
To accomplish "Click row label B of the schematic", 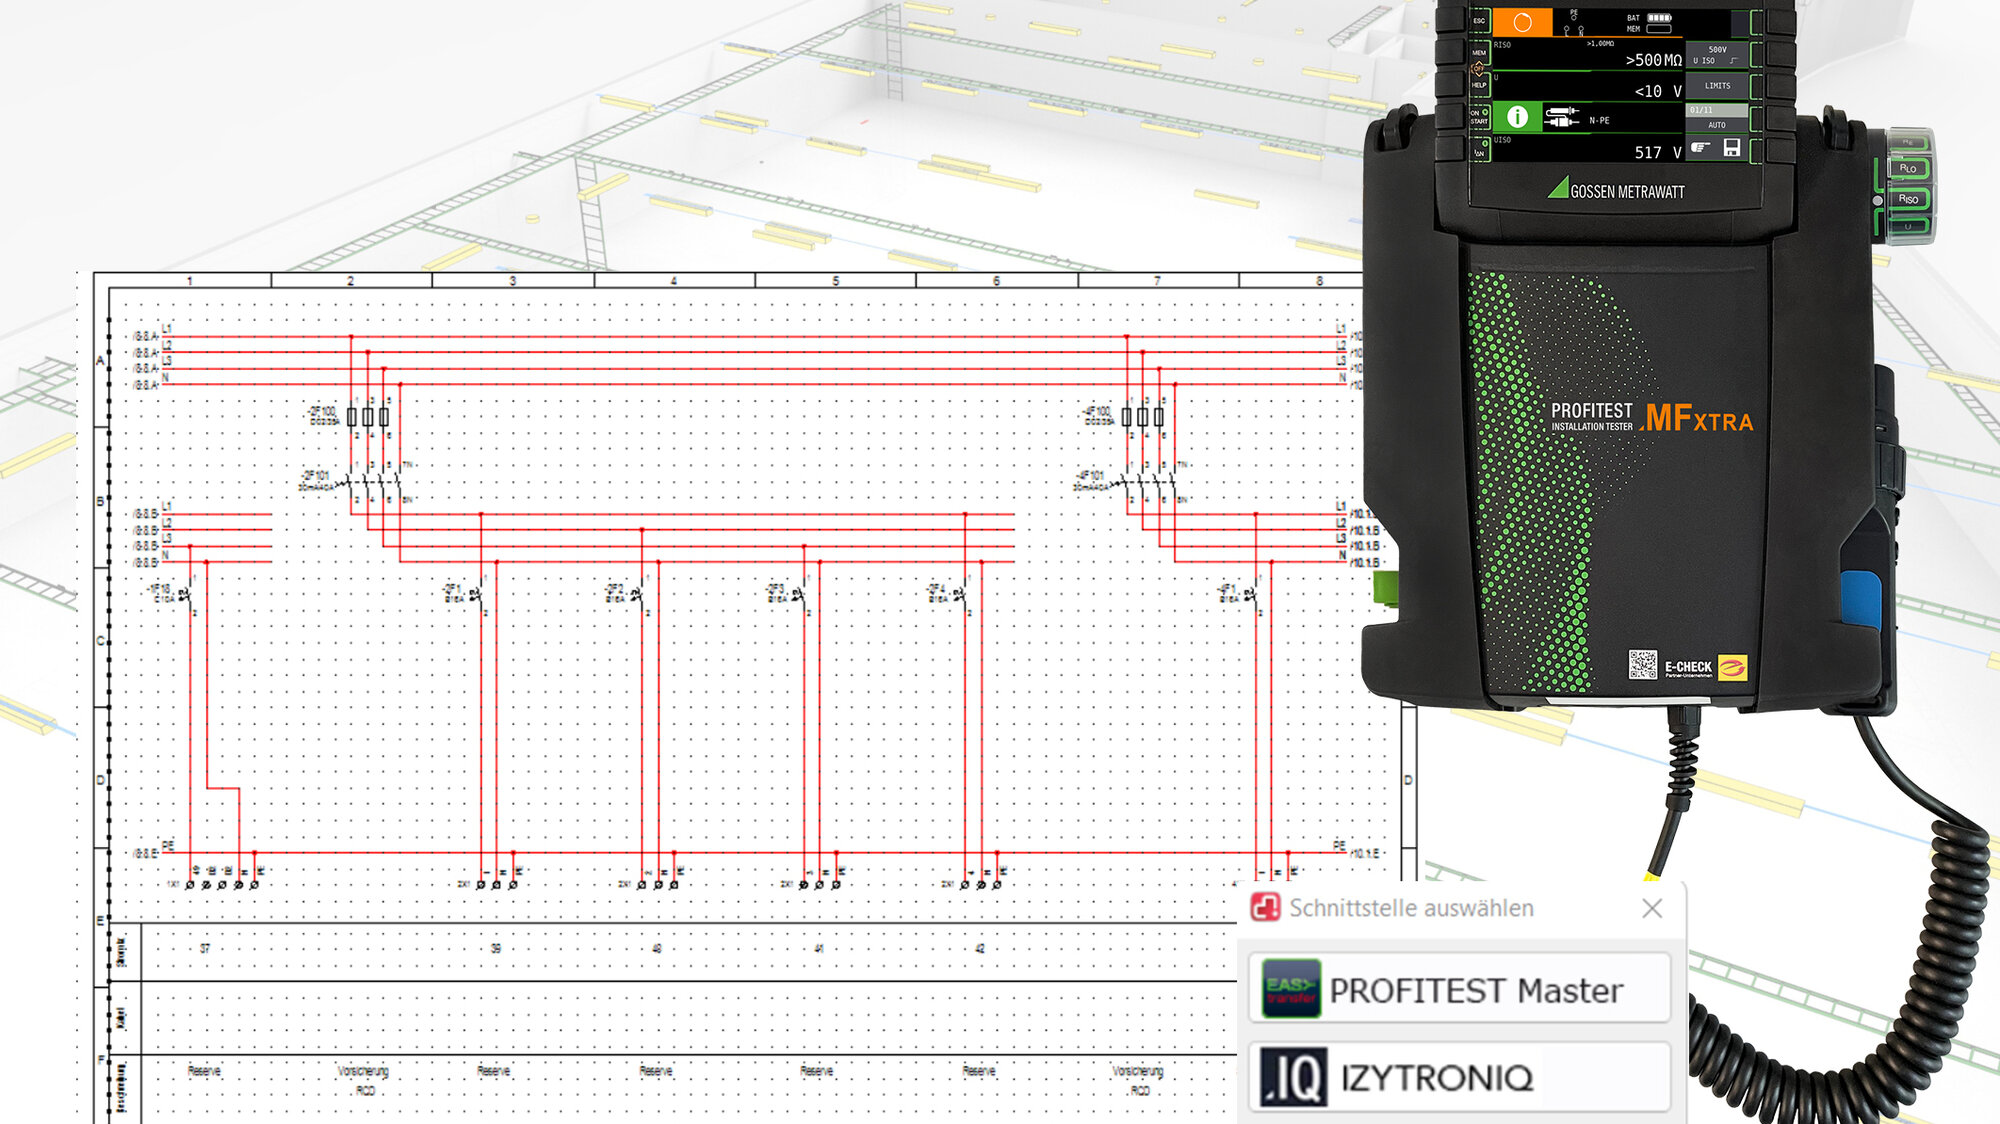I will pyautogui.click(x=100, y=500).
